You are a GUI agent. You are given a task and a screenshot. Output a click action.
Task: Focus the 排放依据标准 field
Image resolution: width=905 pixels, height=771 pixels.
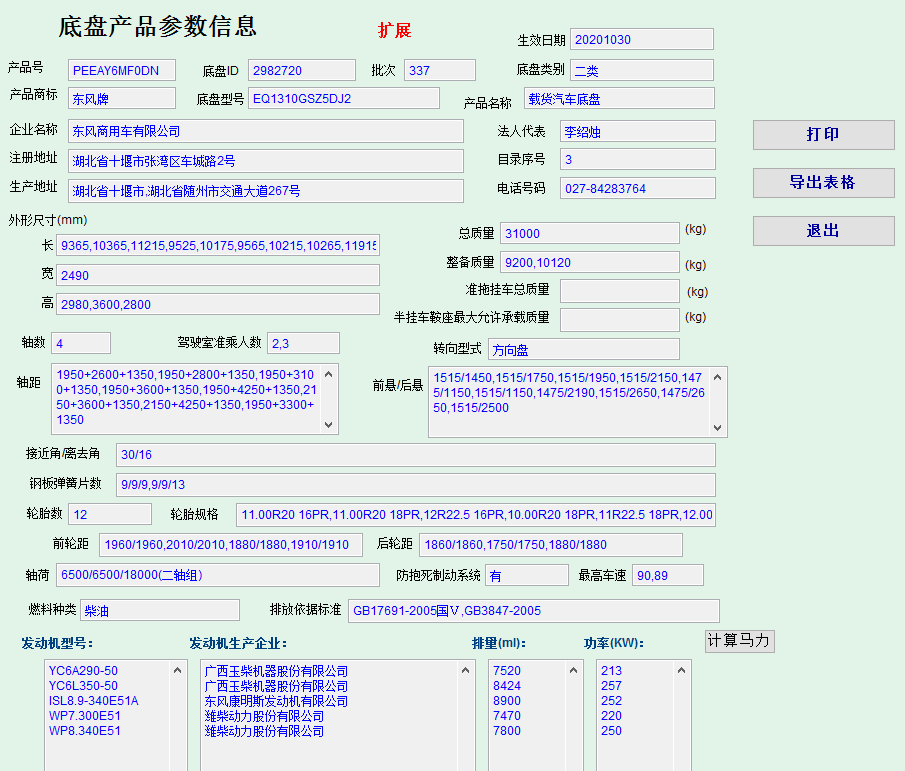[534, 611]
